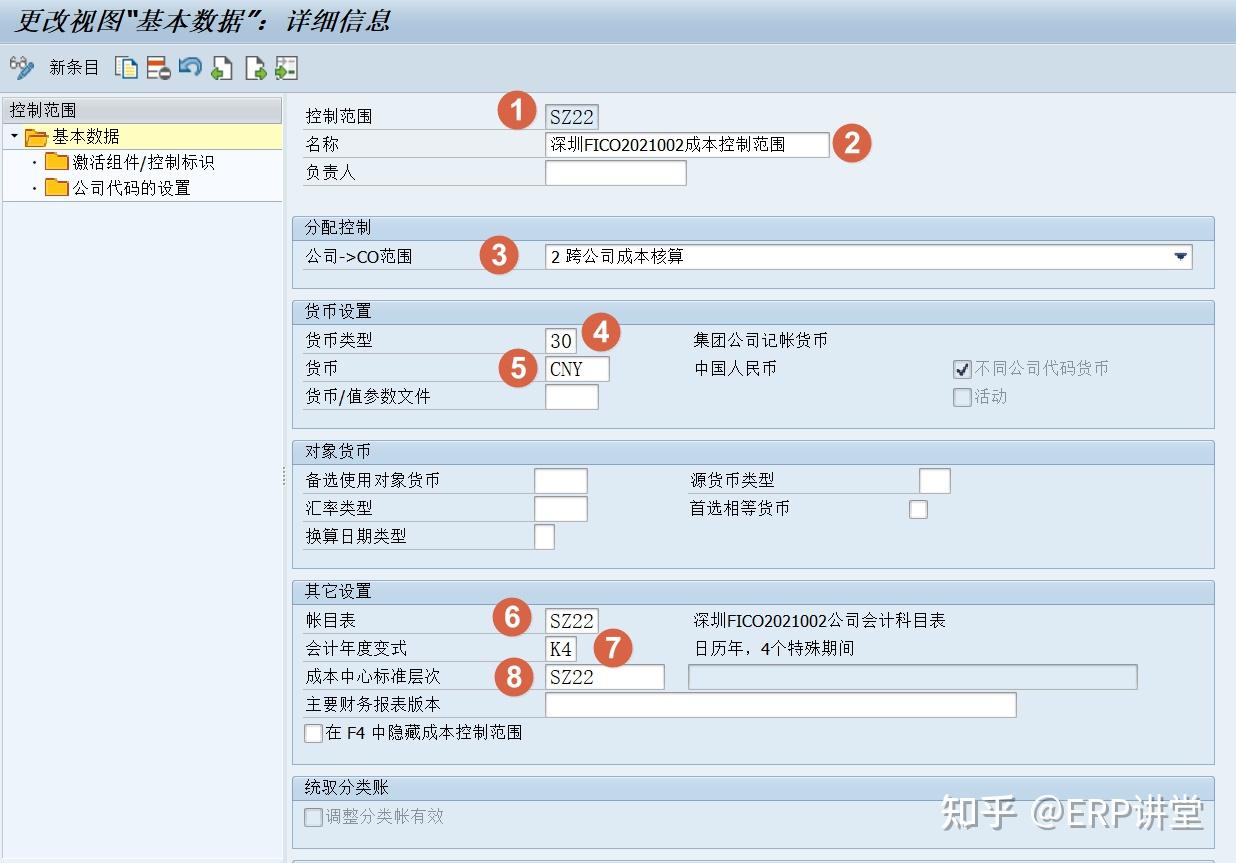
Task: Select the next entry icon
Action: click(253, 68)
